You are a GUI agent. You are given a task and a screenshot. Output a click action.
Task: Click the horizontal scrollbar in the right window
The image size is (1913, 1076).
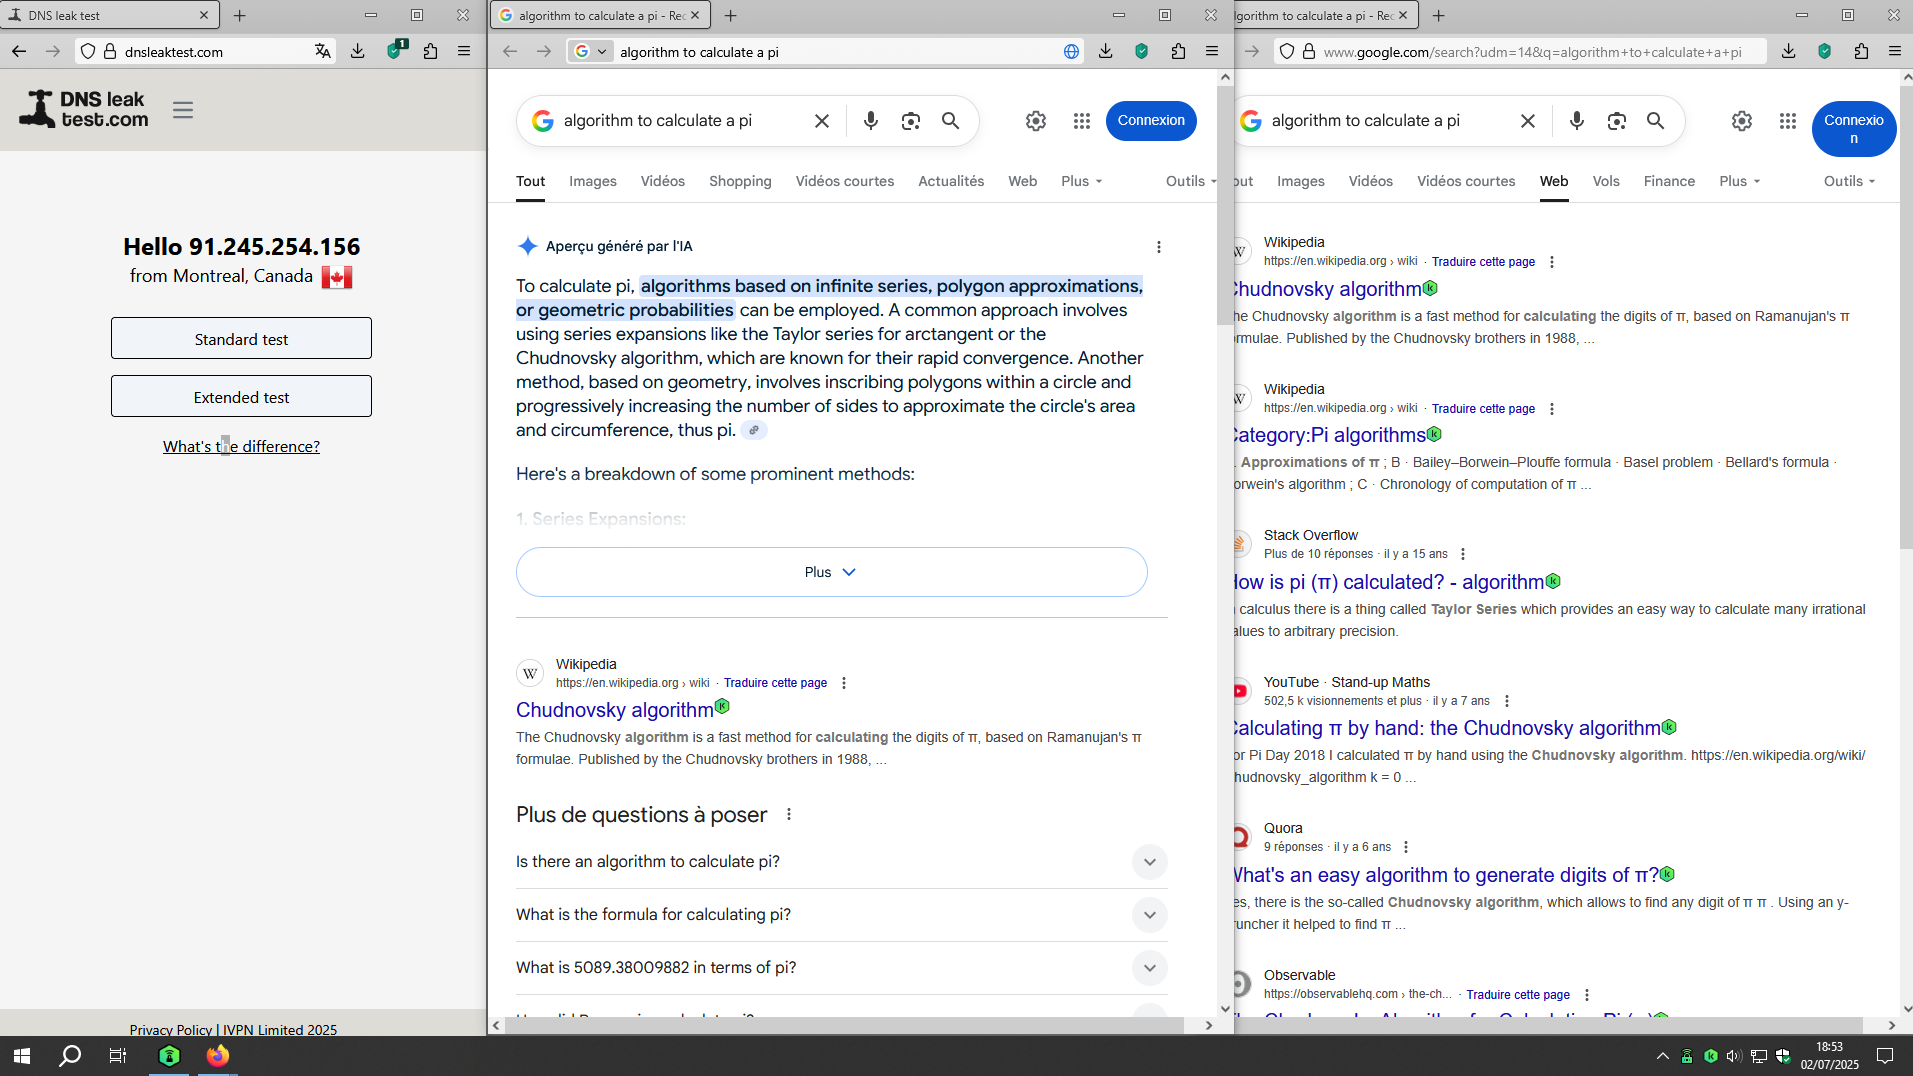(1548, 1025)
